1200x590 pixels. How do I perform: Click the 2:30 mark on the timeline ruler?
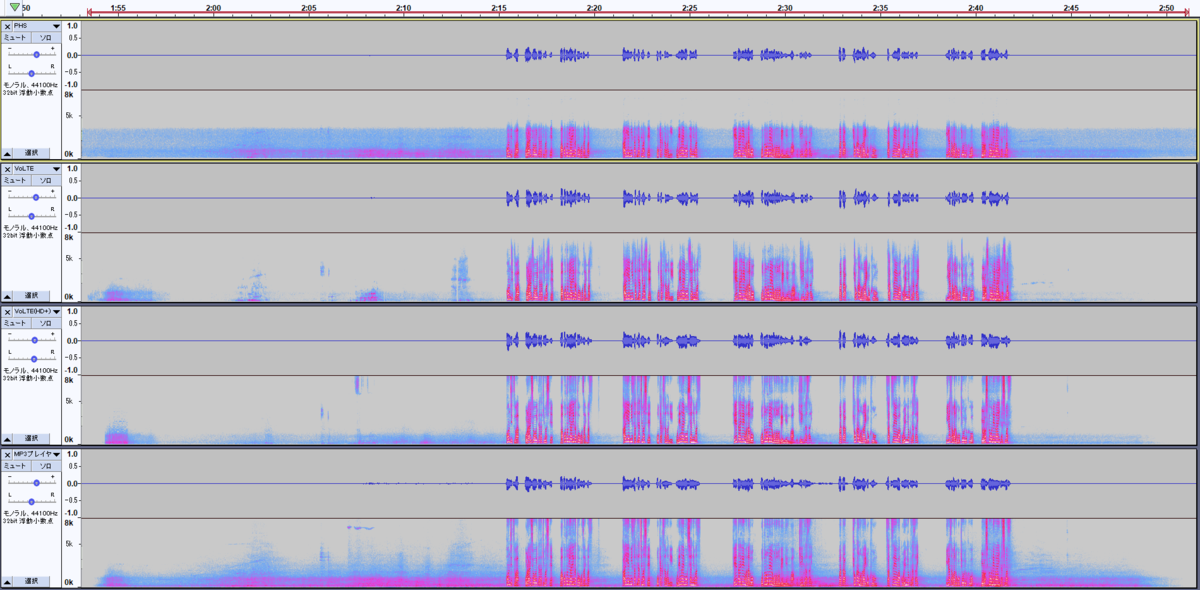point(785,8)
